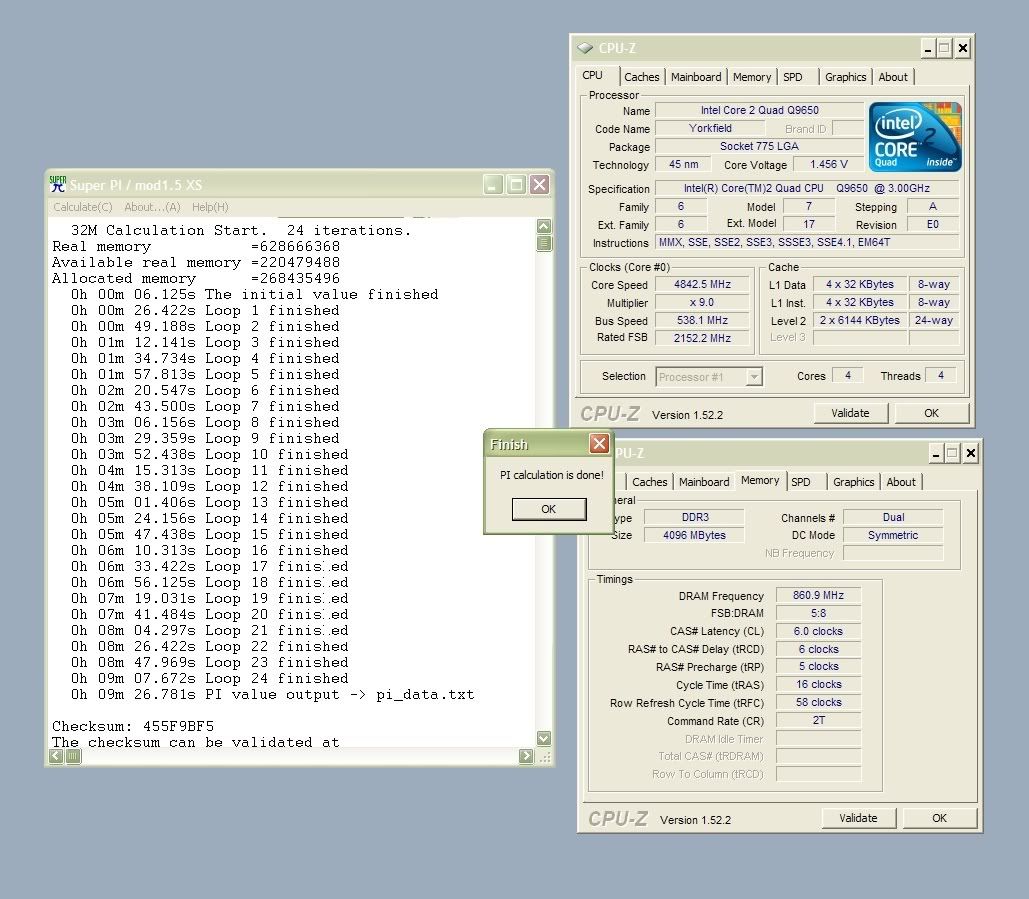Select Memory tab in bottom CPU-Z window
This screenshot has width=1029, height=899.
tap(760, 480)
